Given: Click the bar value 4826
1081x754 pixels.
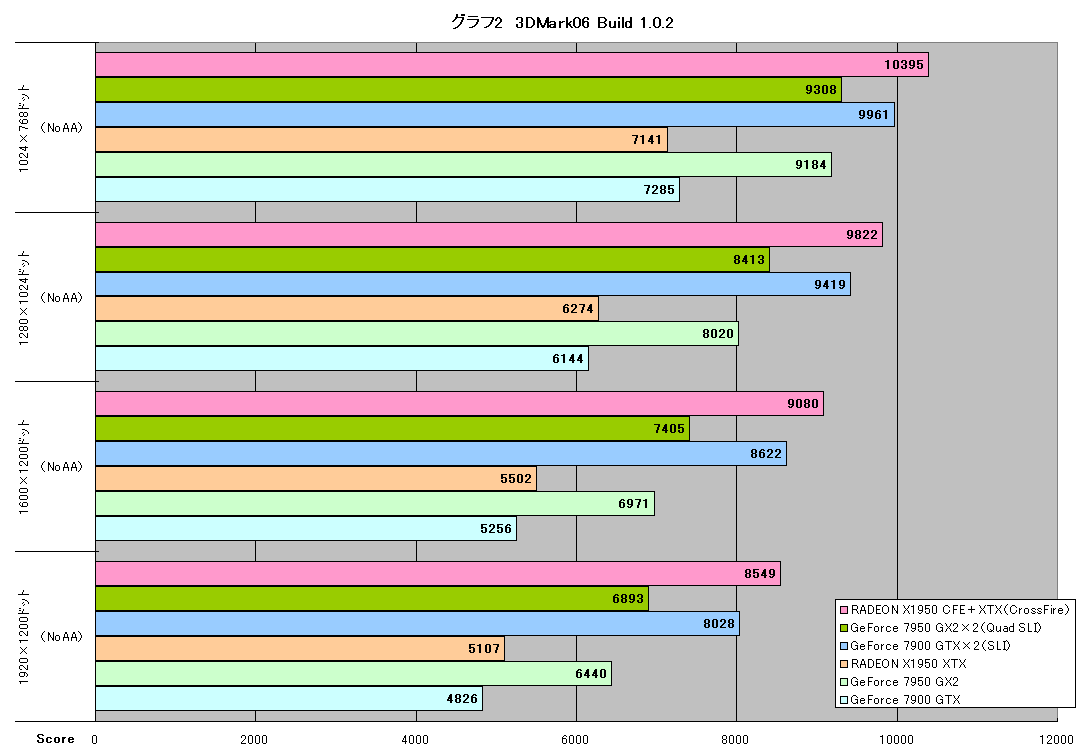Looking at the screenshot, I should coord(462,699).
